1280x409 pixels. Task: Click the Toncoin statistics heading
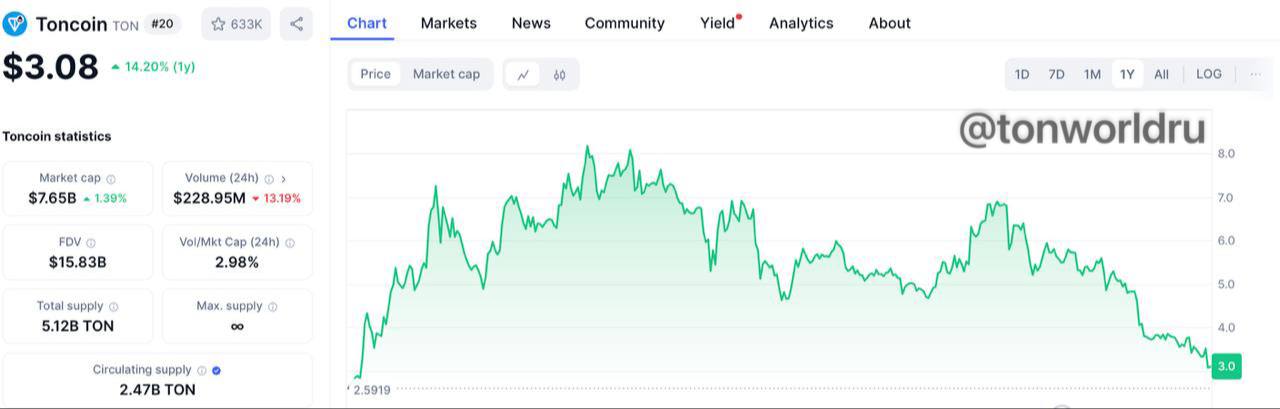57,136
